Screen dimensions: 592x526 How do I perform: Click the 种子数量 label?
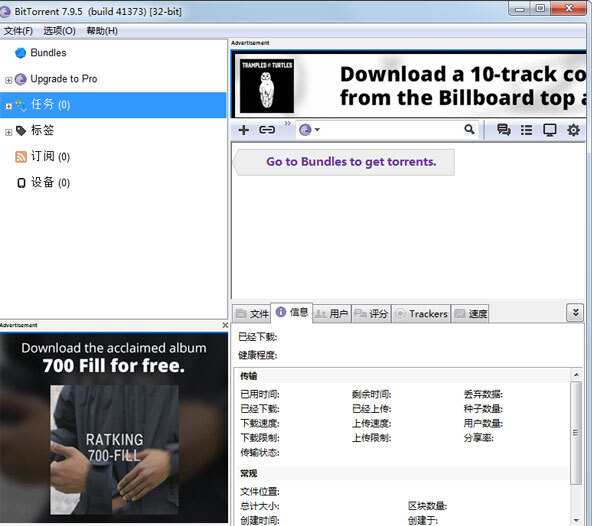pyautogui.click(x=483, y=409)
